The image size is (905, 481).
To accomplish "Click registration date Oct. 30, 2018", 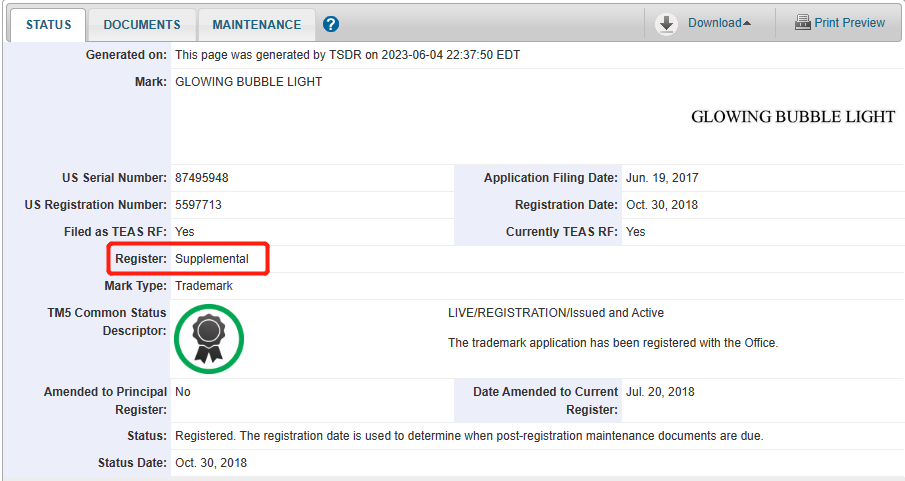I will tap(662, 205).
